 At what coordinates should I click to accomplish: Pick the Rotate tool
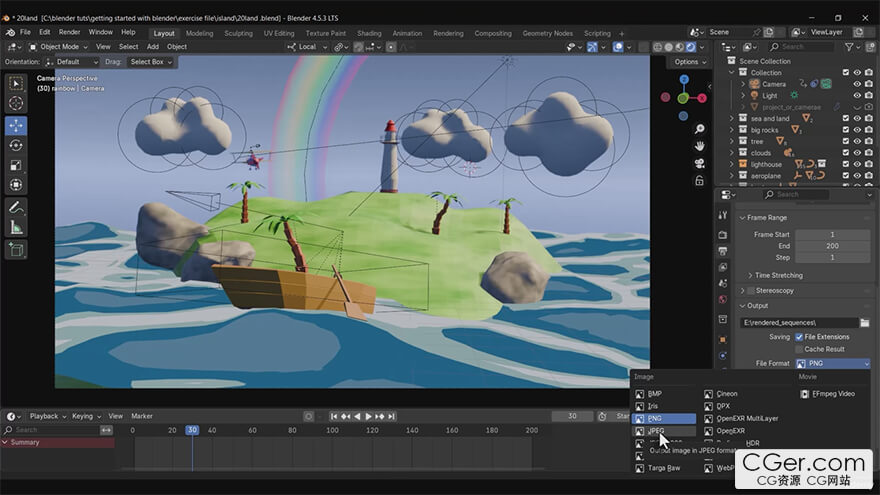click(16, 145)
